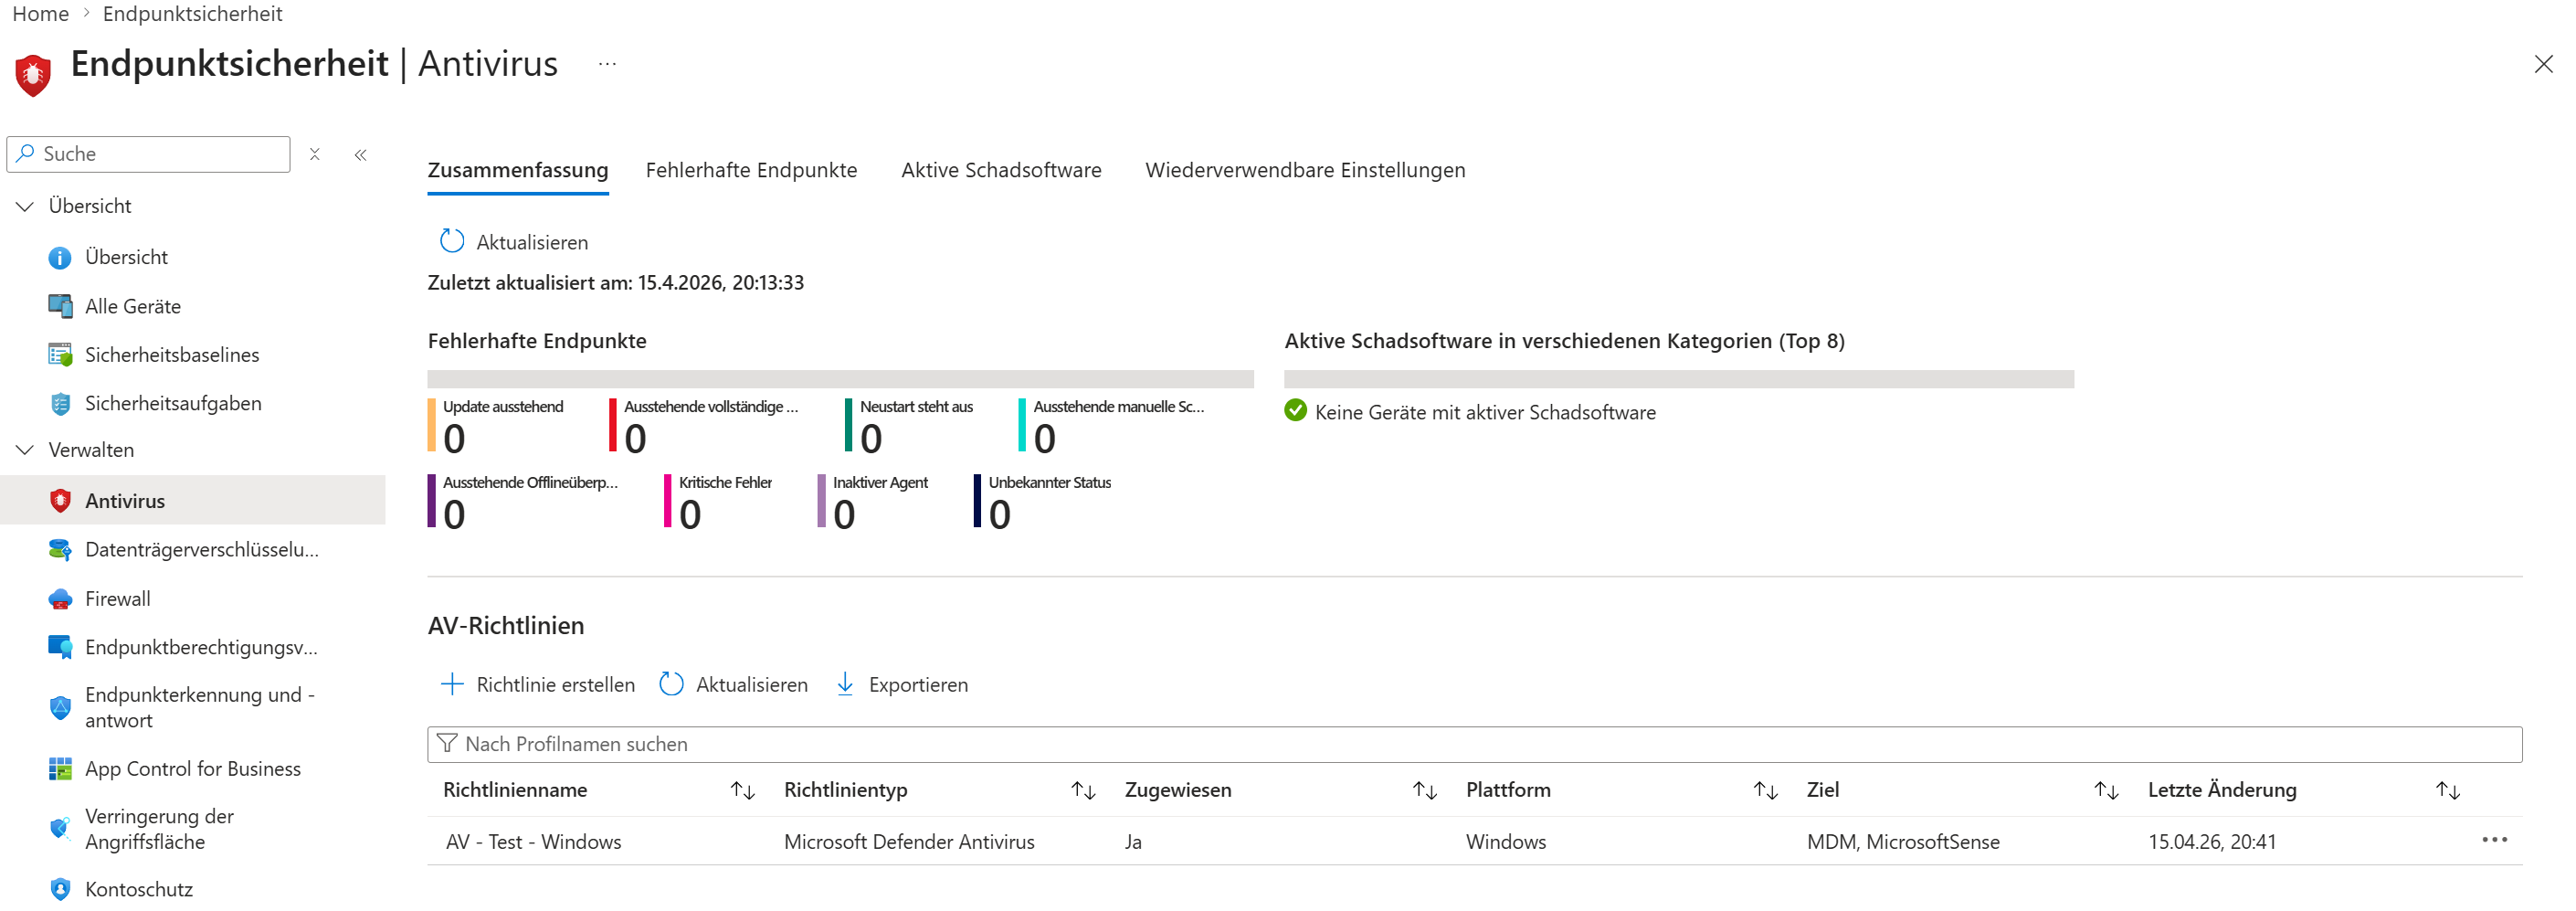
Task: Sort table by Richtlinienname column
Action: click(742, 791)
